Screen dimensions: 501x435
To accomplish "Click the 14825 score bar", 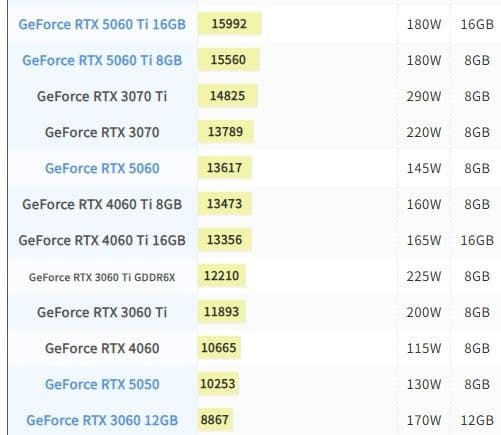I will point(228,96).
